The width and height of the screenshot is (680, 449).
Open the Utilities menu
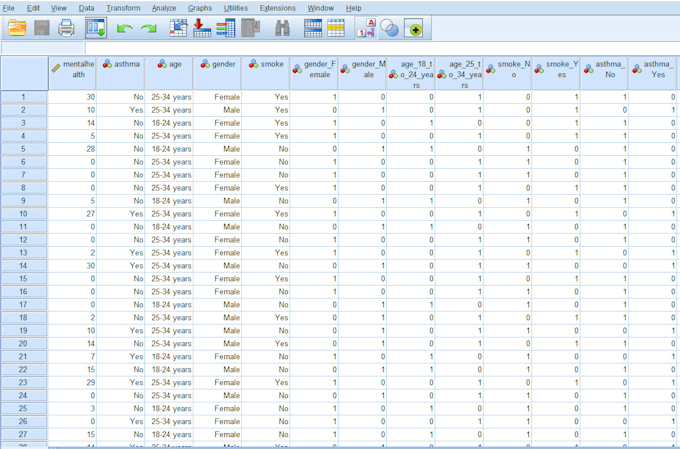[x=236, y=8]
